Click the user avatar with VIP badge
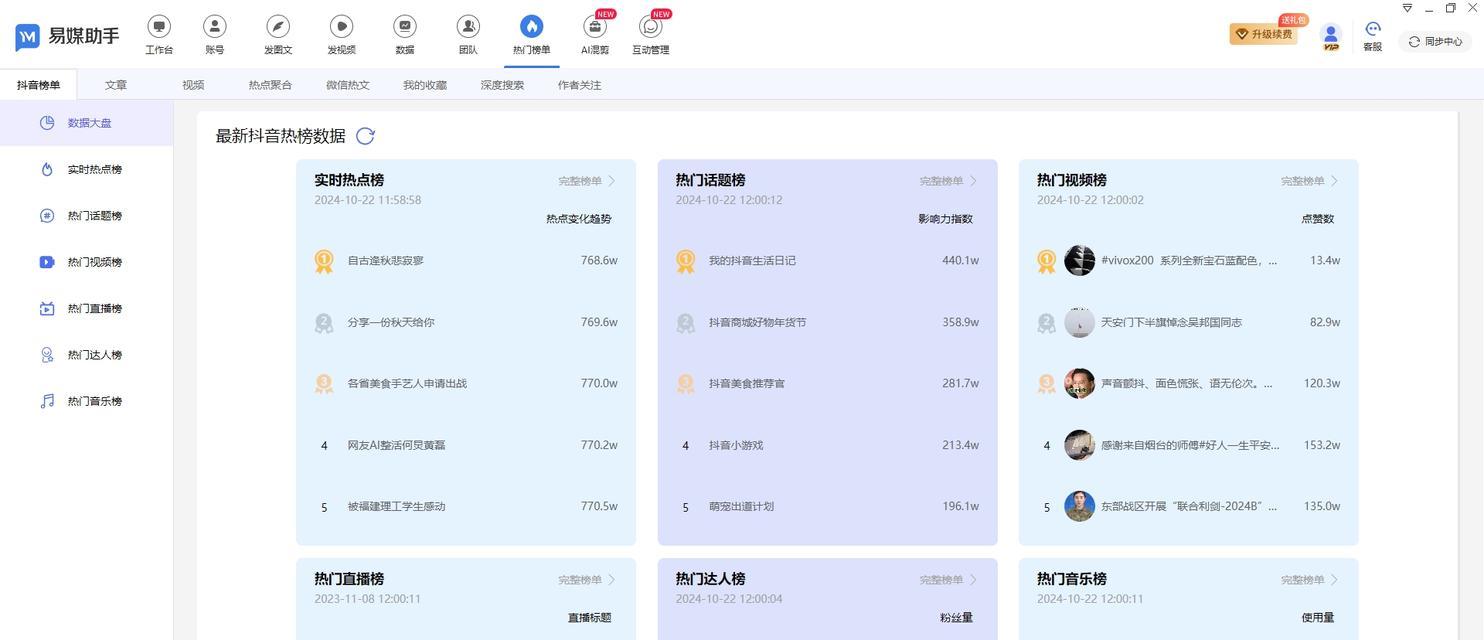This screenshot has height=640, width=1484. (1330, 37)
